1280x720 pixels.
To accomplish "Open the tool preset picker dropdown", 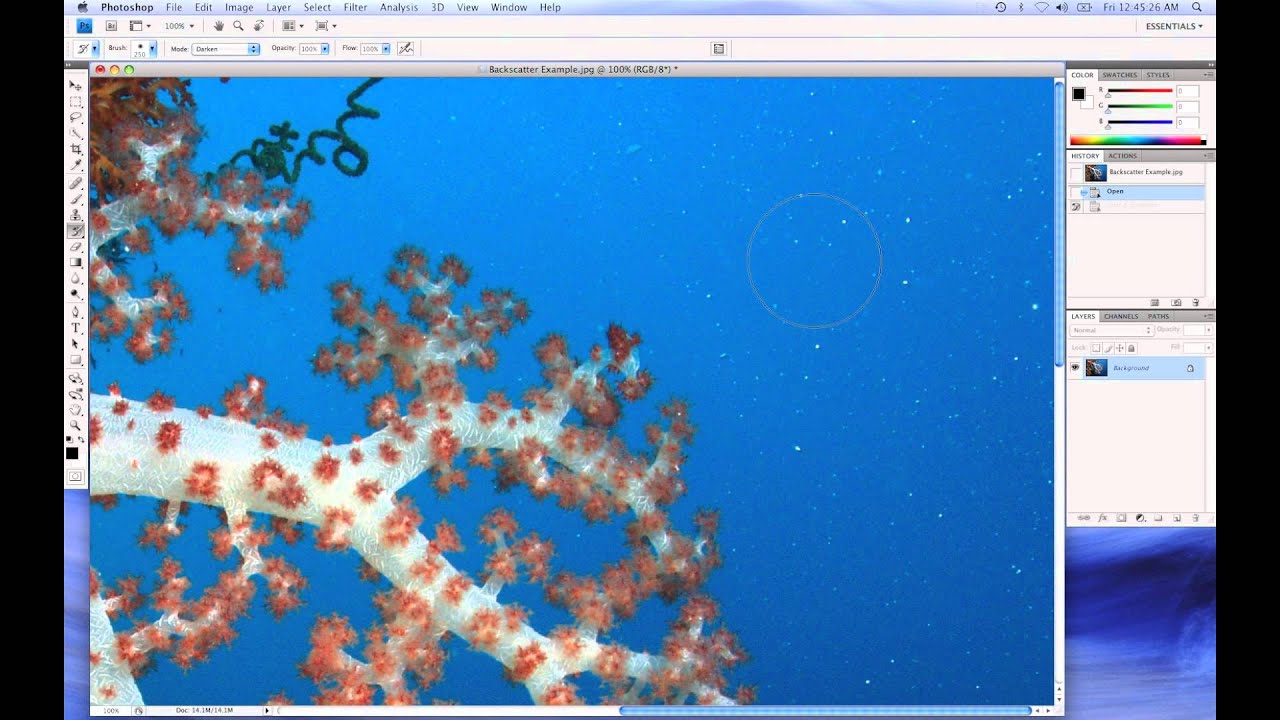I will pos(95,48).
